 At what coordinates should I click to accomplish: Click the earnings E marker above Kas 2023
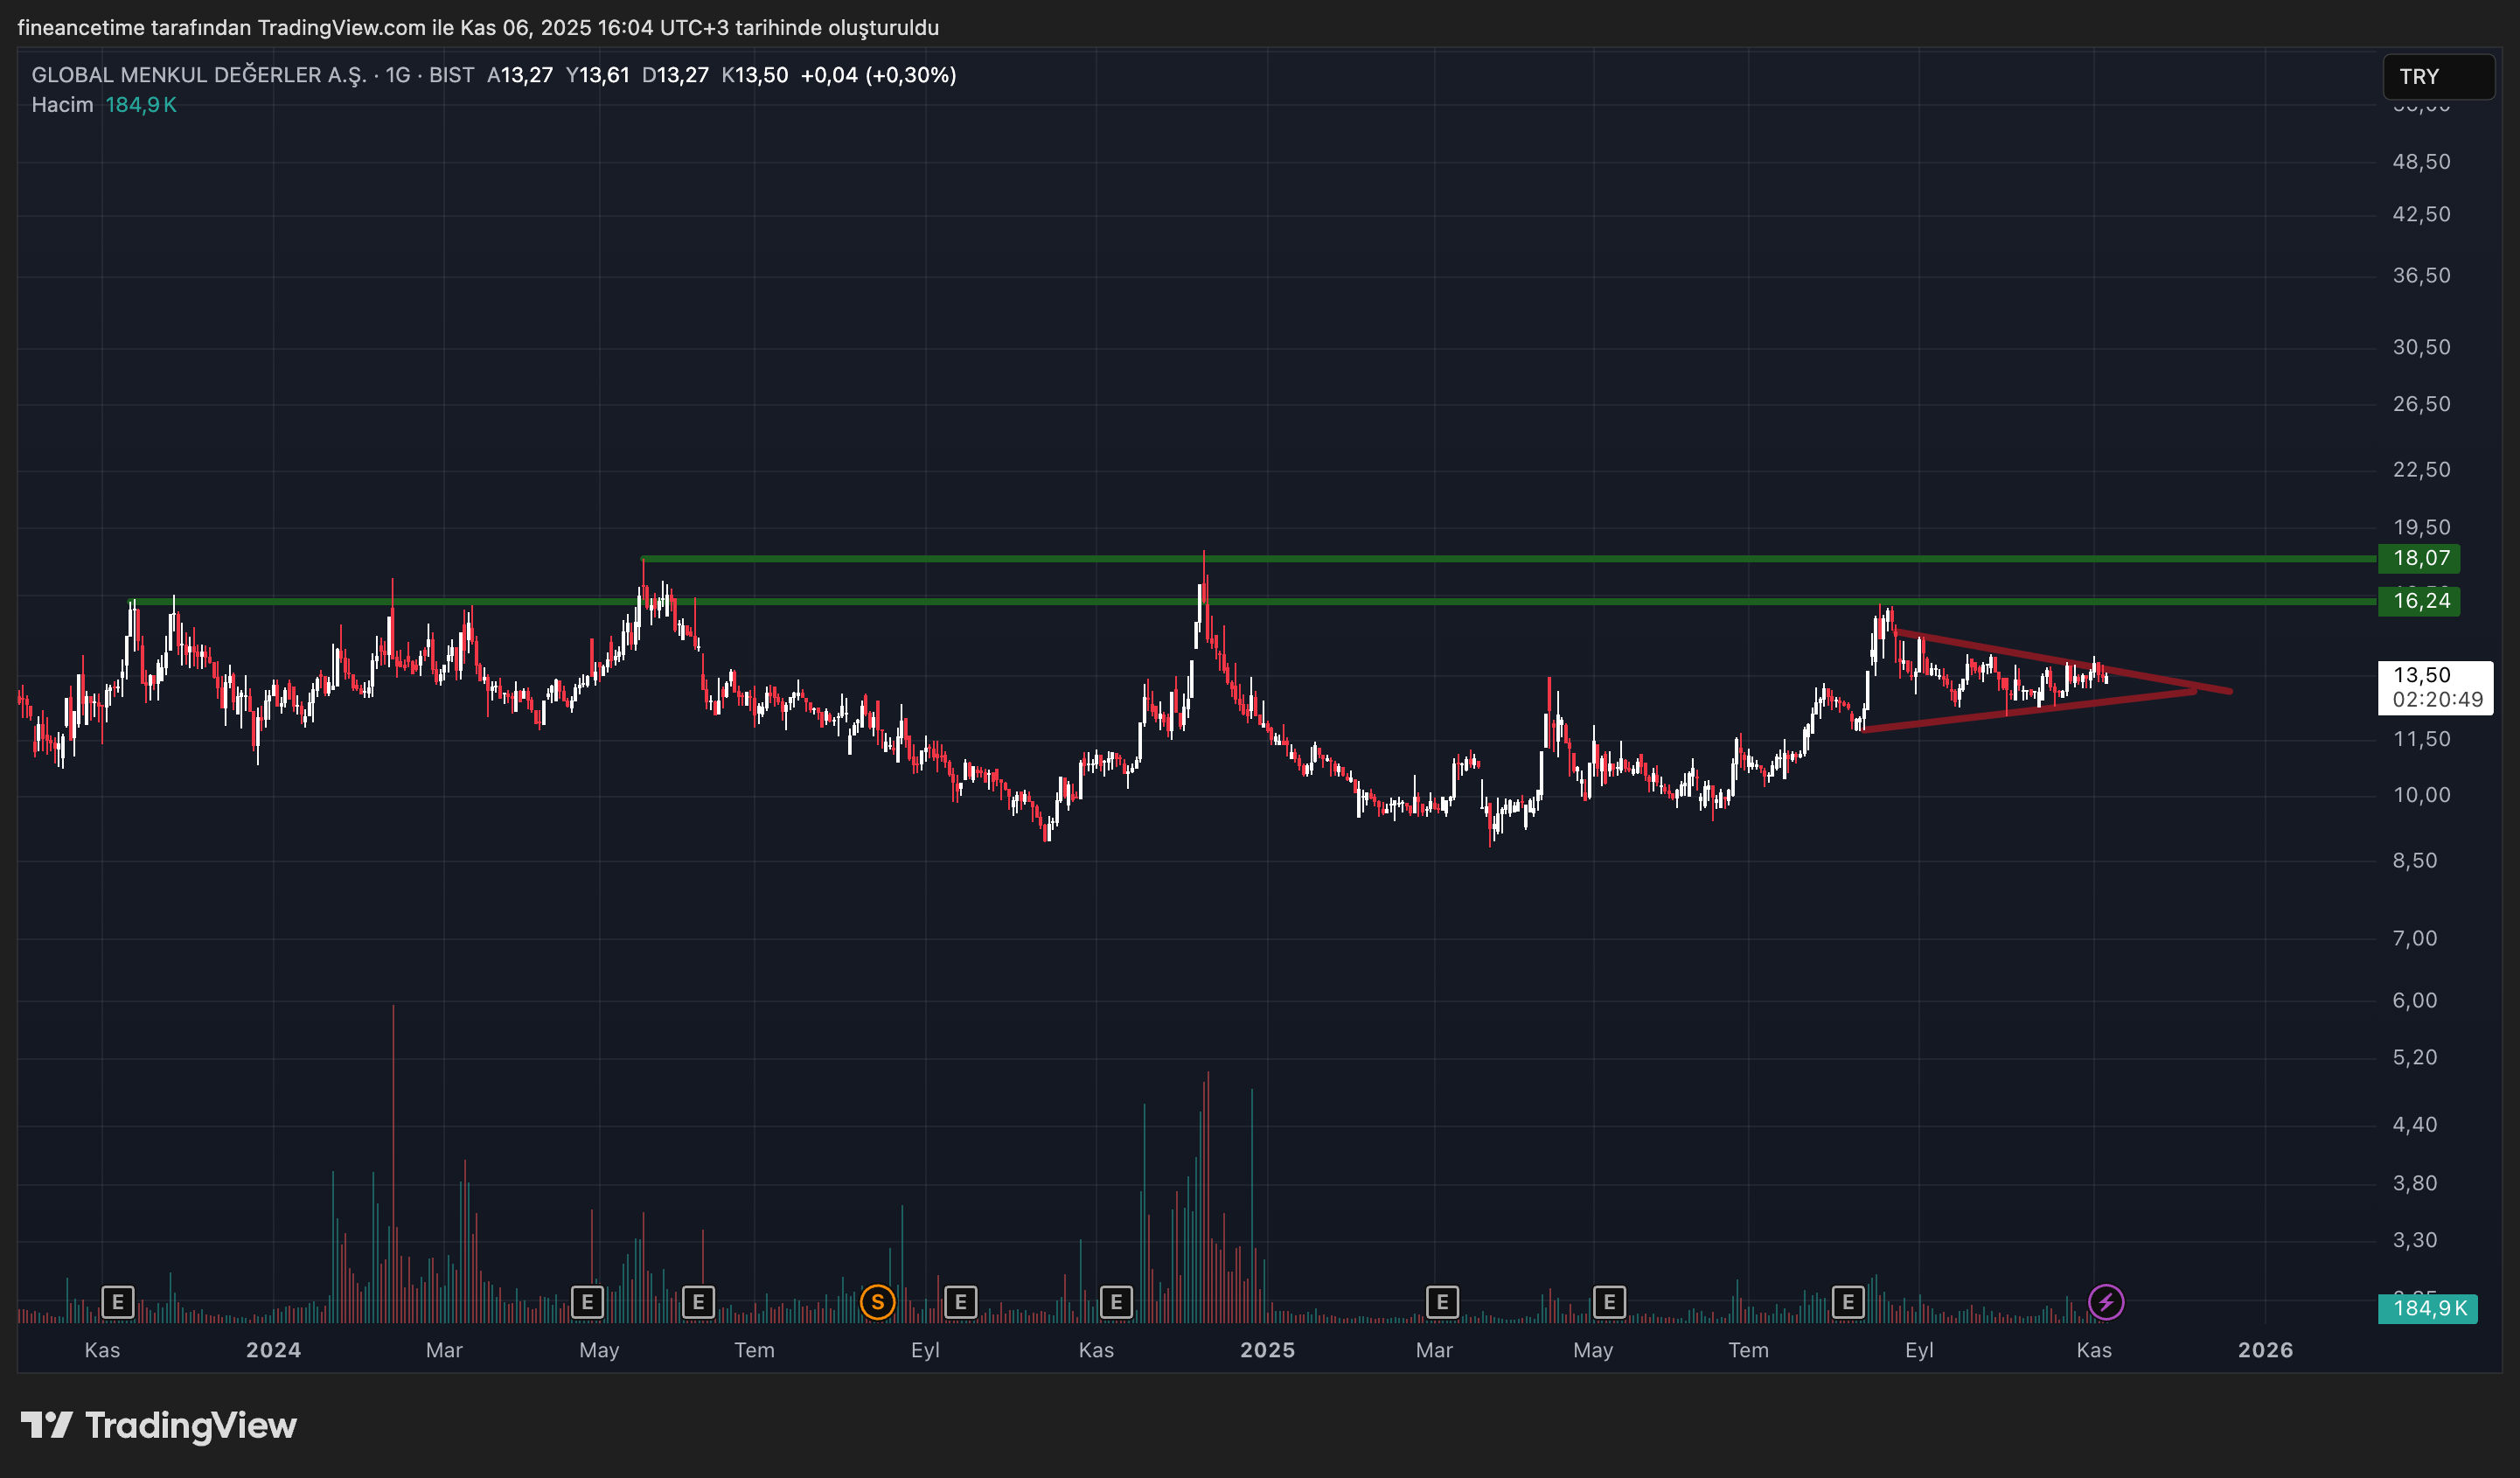117,1302
